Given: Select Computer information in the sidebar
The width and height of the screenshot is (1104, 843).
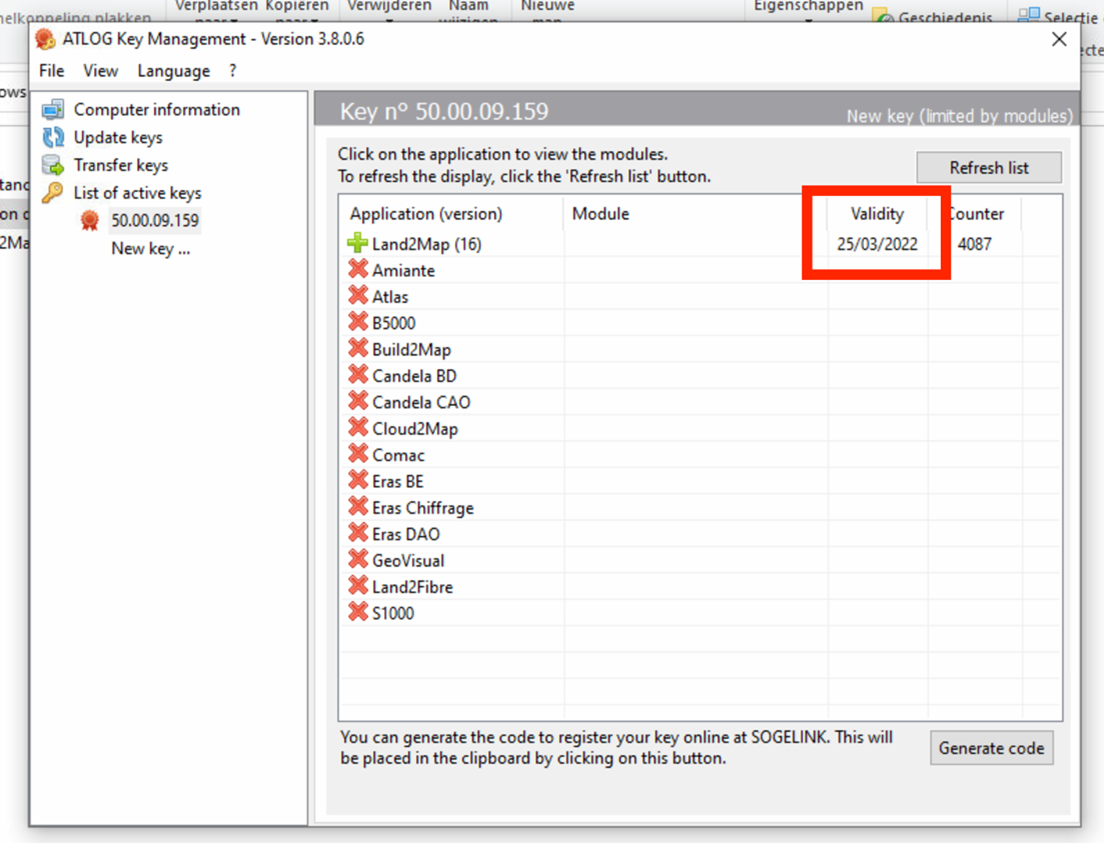Looking at the screenshot, I should point(157,110).
